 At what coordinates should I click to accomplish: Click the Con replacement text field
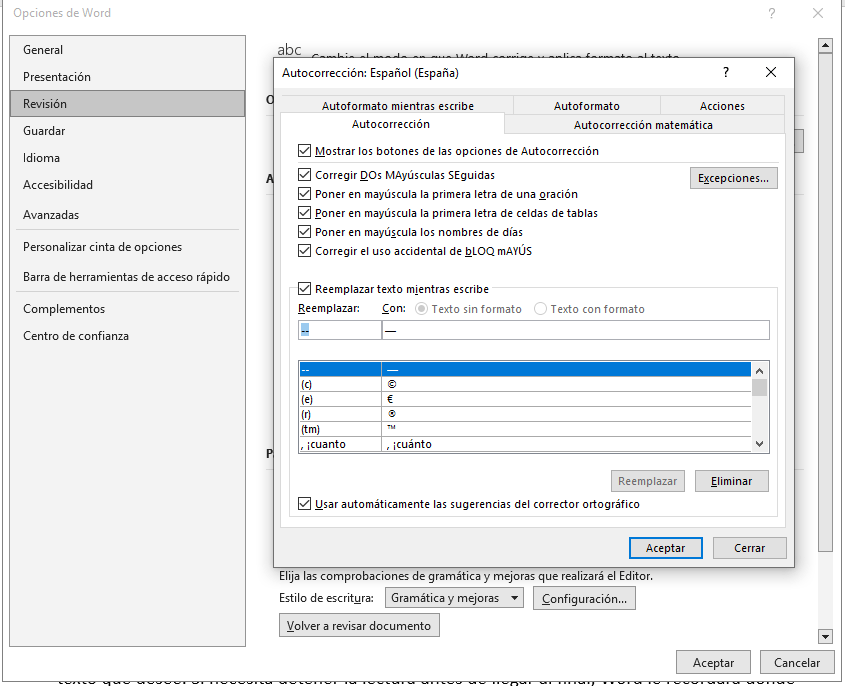point(576,330)
